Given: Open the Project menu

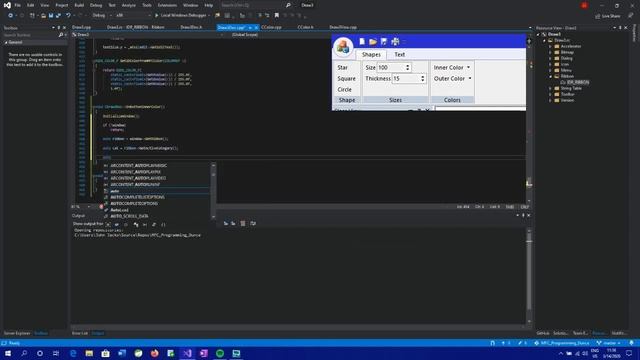Looking at the screenshot, I should click(62, 5).
